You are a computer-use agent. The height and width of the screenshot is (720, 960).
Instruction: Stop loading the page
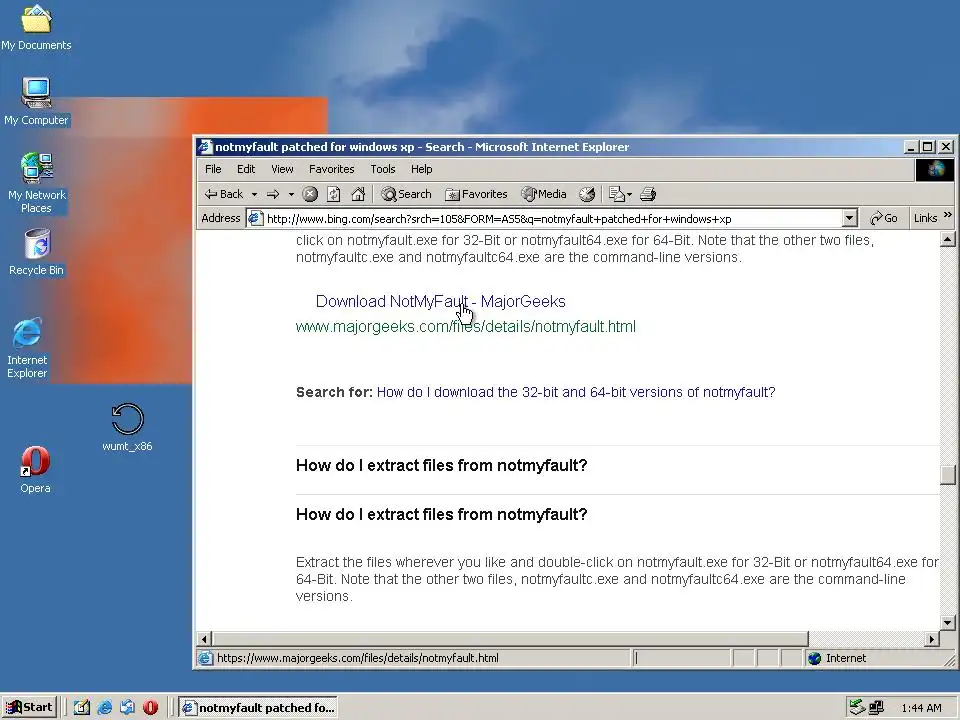point(310,194)
